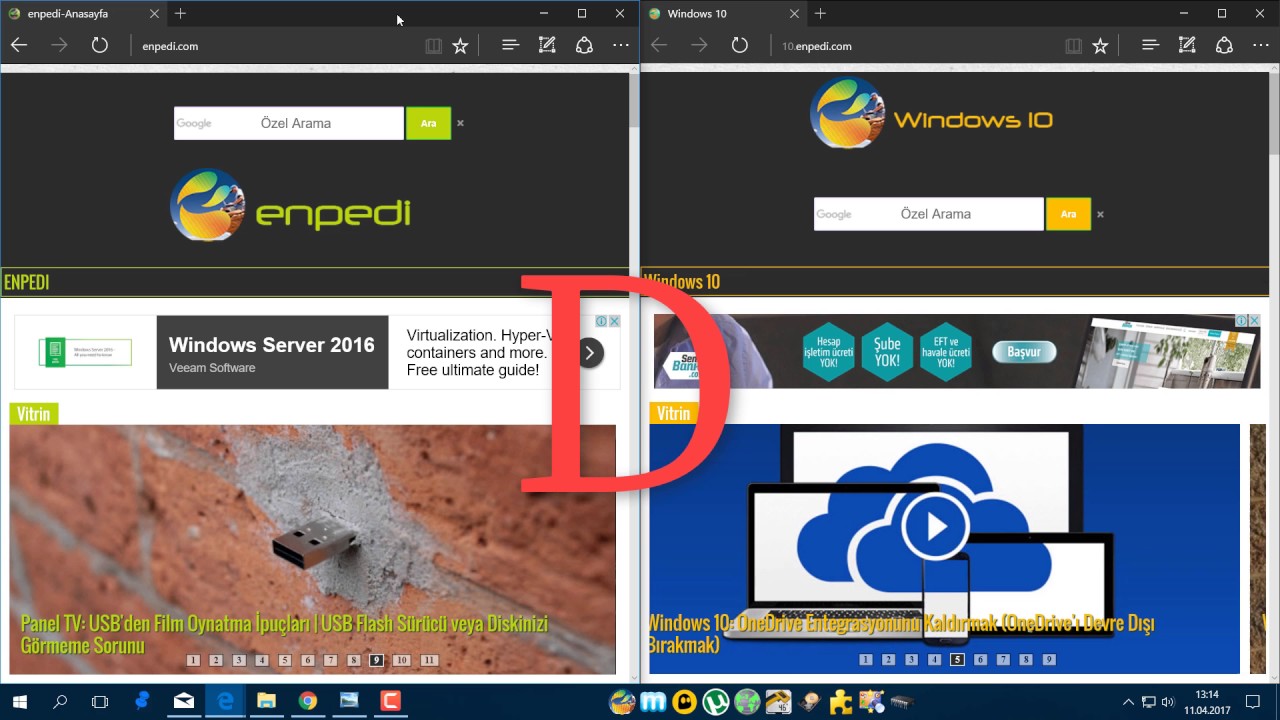Select the Windows 10 browser tab

point(722,14)
